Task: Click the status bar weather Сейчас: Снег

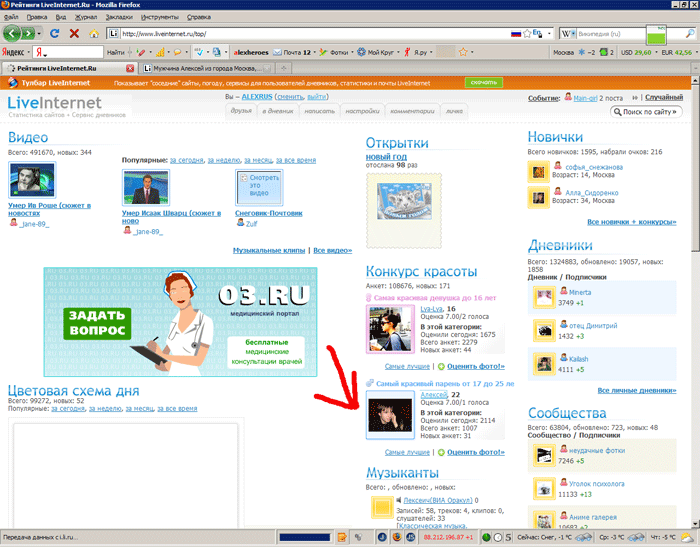Action: coord(554,537)
